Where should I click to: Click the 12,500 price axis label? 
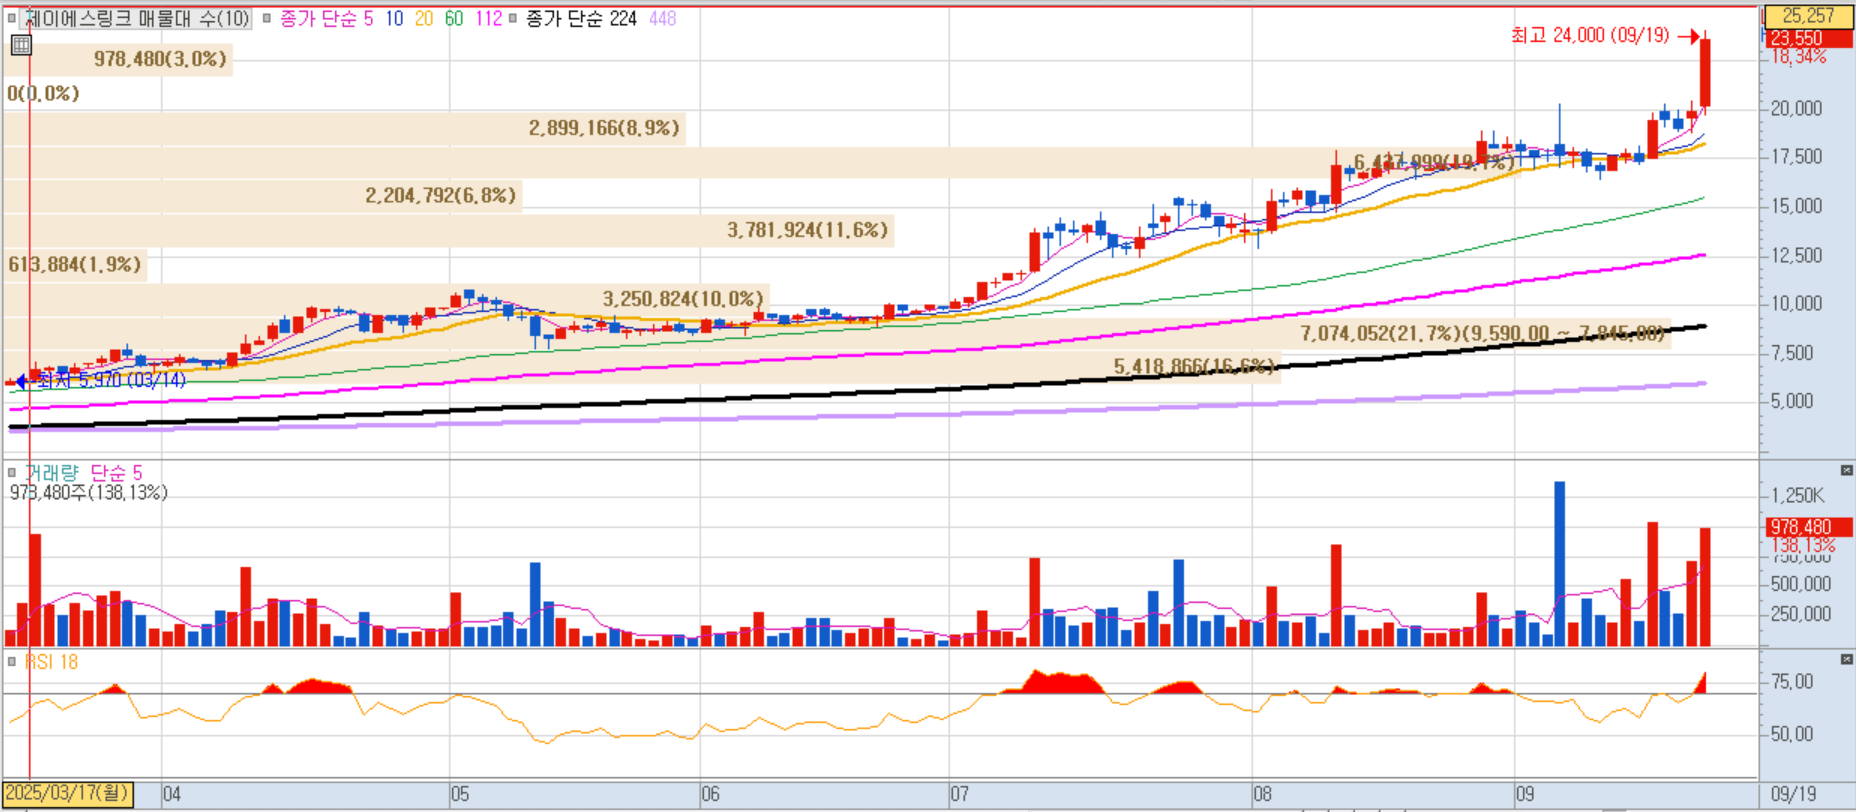click(x=1796, y=255)
